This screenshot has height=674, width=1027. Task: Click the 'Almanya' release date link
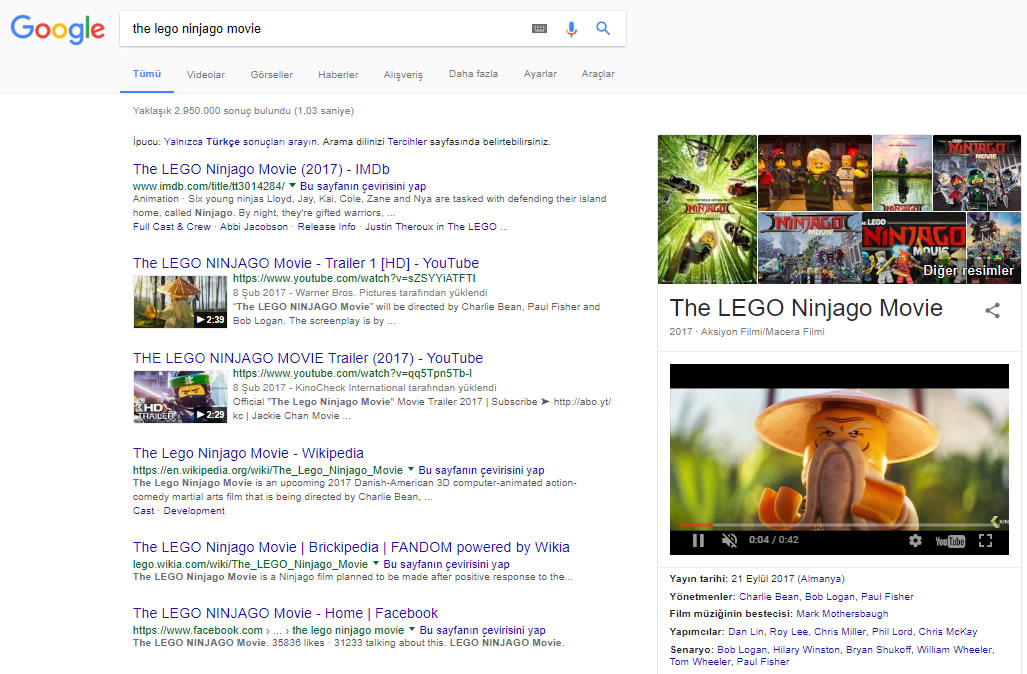click(x=821, y=579)
